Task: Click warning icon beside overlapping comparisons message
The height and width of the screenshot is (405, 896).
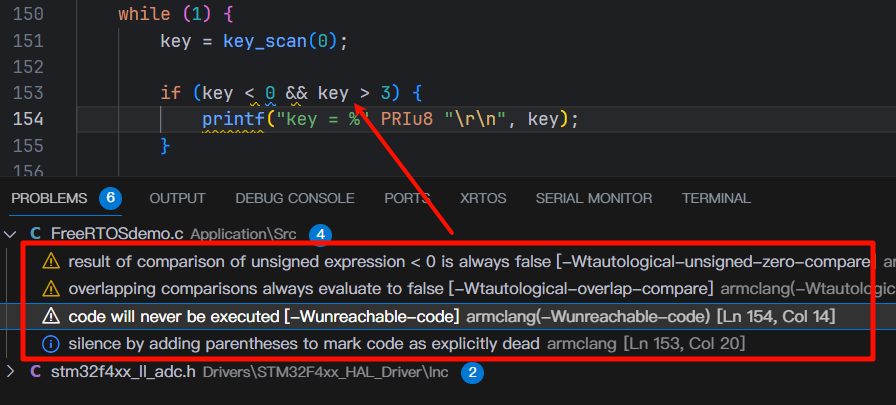Action: (x=51, y=289)
